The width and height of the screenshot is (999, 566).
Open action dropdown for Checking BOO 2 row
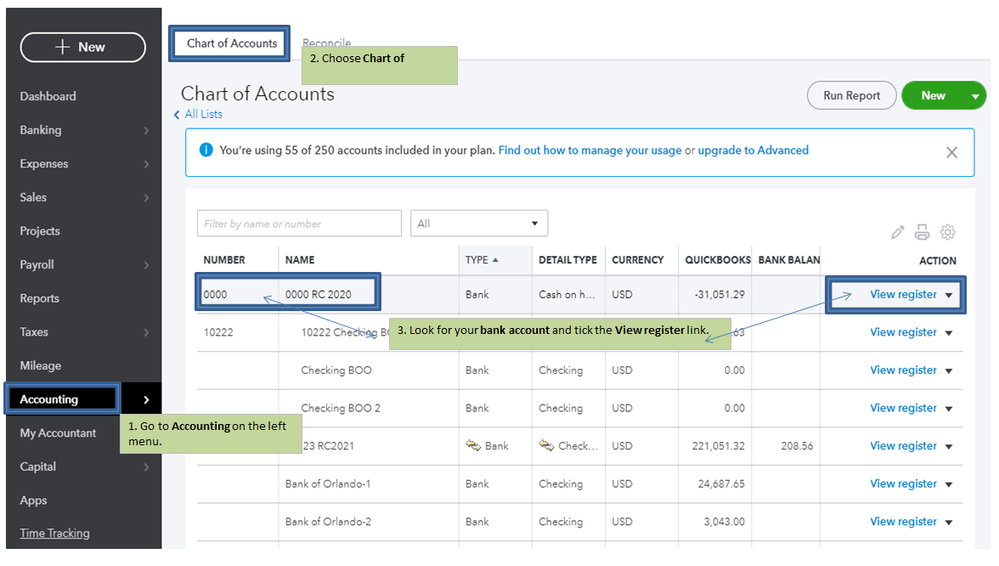point(949,409)
